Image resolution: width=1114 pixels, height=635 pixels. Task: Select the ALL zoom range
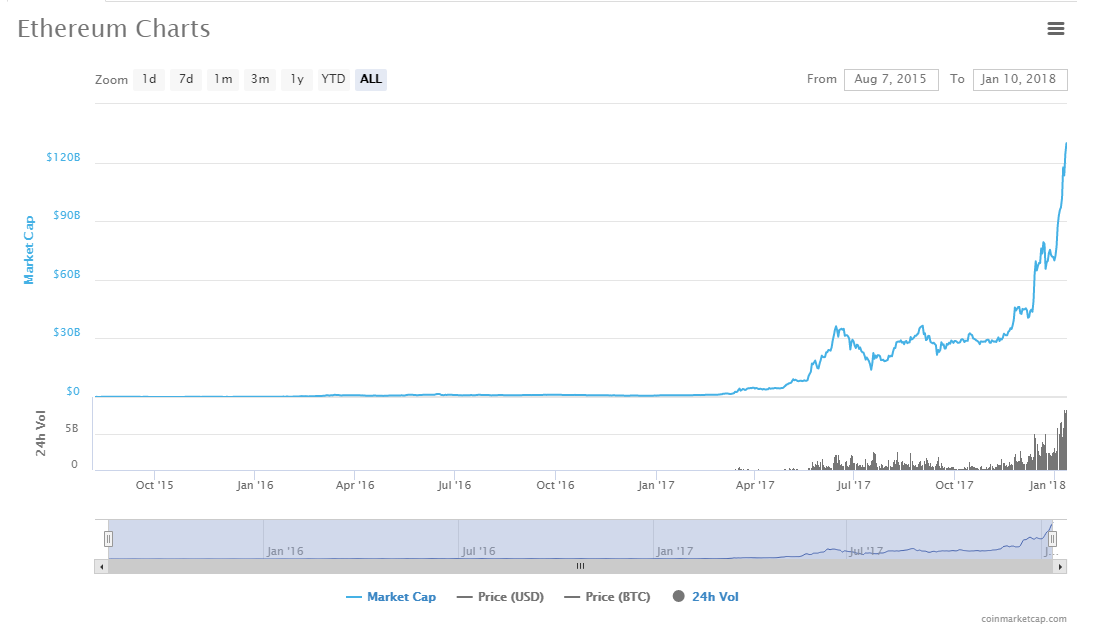371,80
